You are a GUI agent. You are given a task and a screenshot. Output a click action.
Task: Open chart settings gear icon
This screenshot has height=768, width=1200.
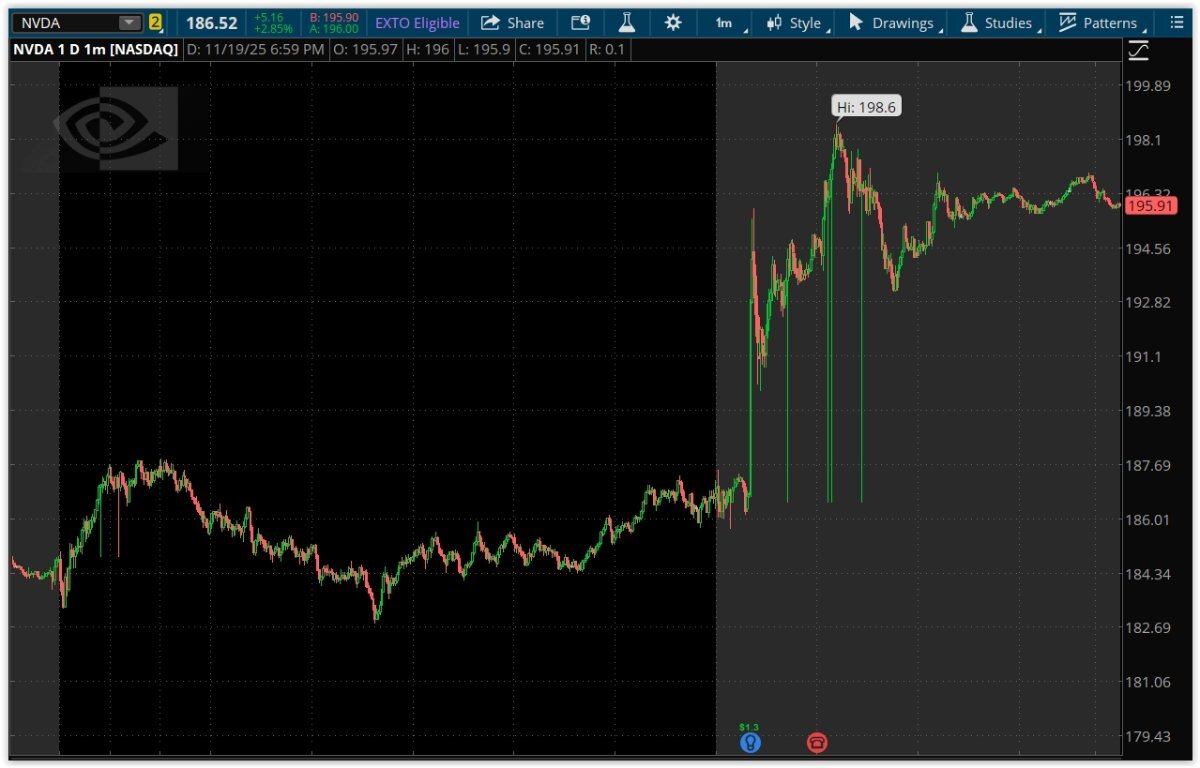pos(673,23)
